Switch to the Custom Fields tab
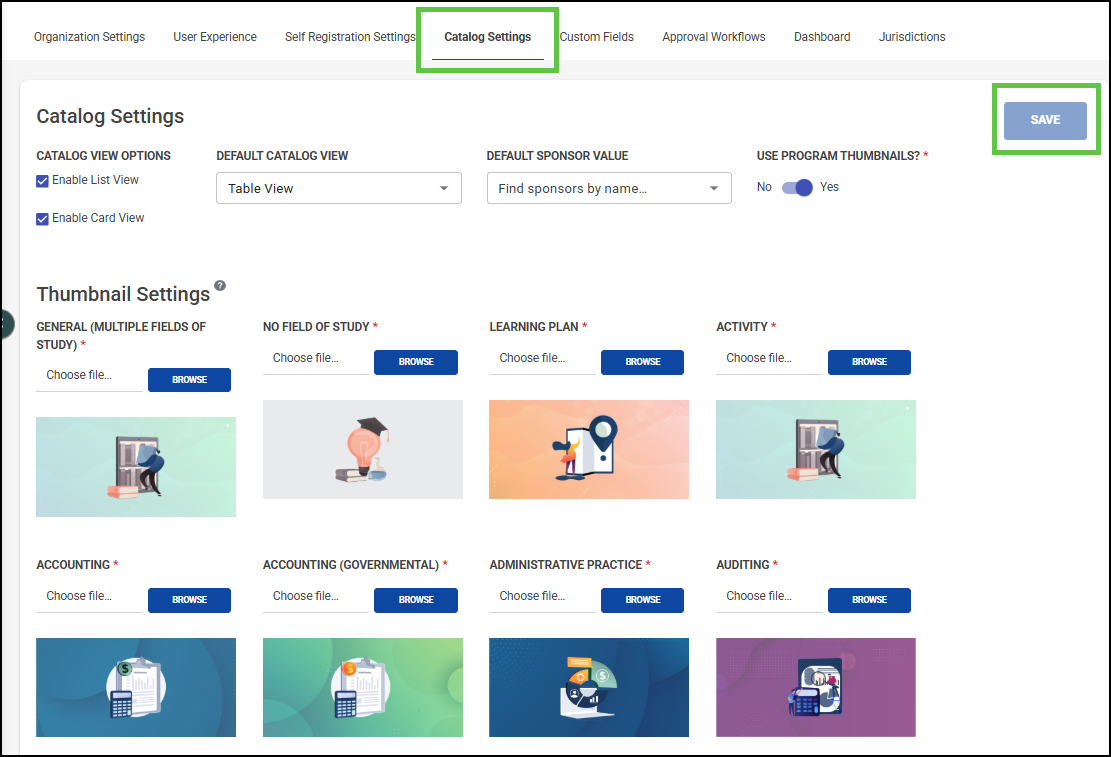 597,37
